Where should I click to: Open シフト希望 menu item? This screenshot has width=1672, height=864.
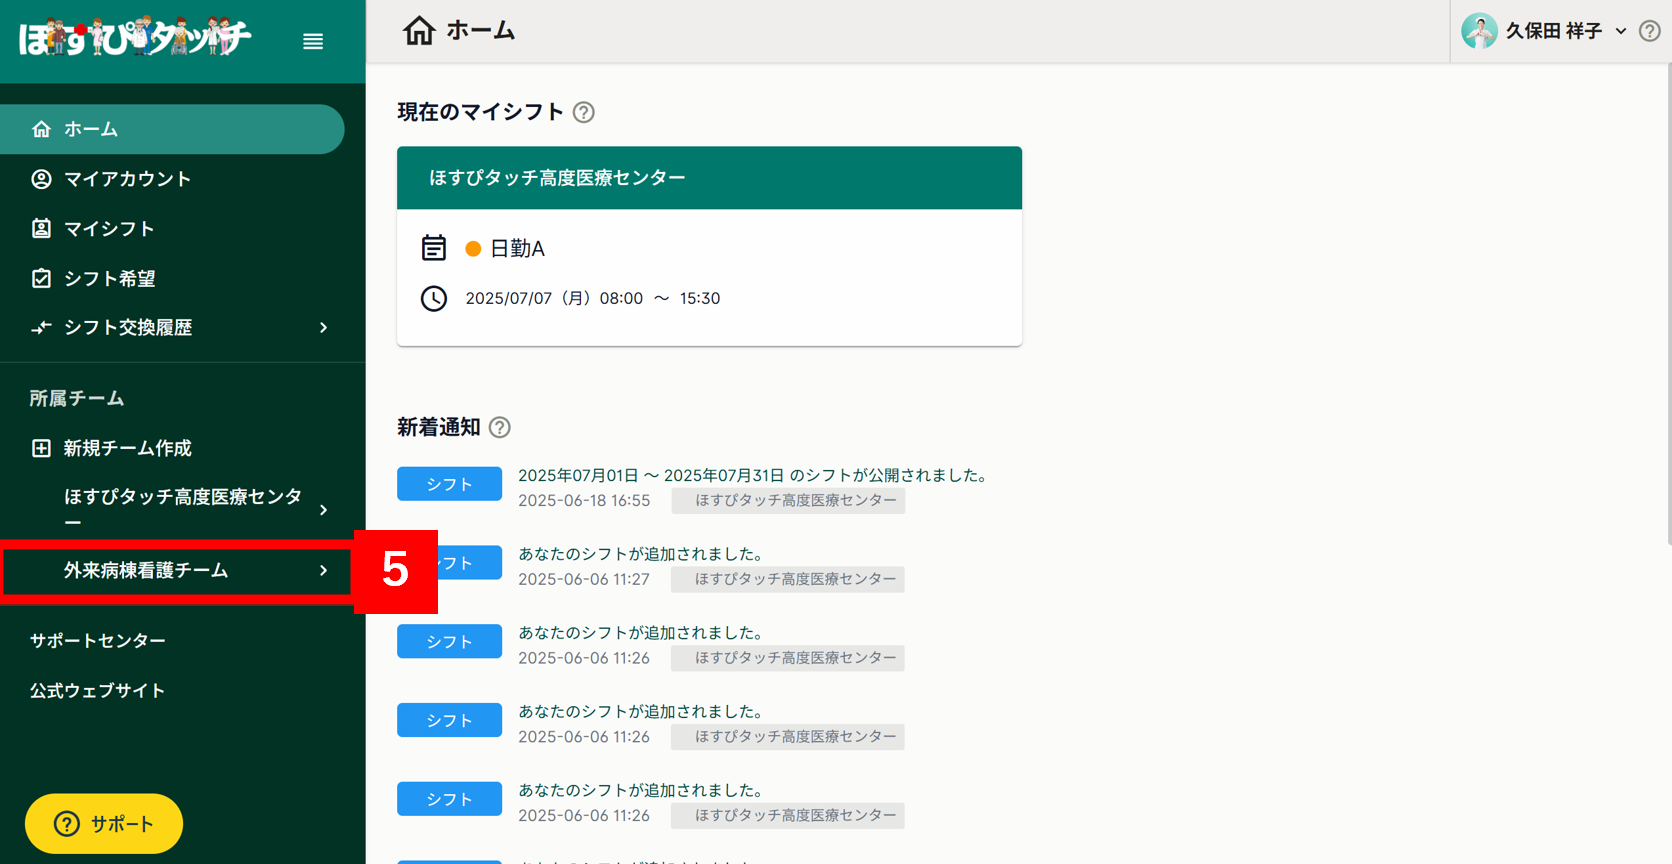click(x=172, y=278)
